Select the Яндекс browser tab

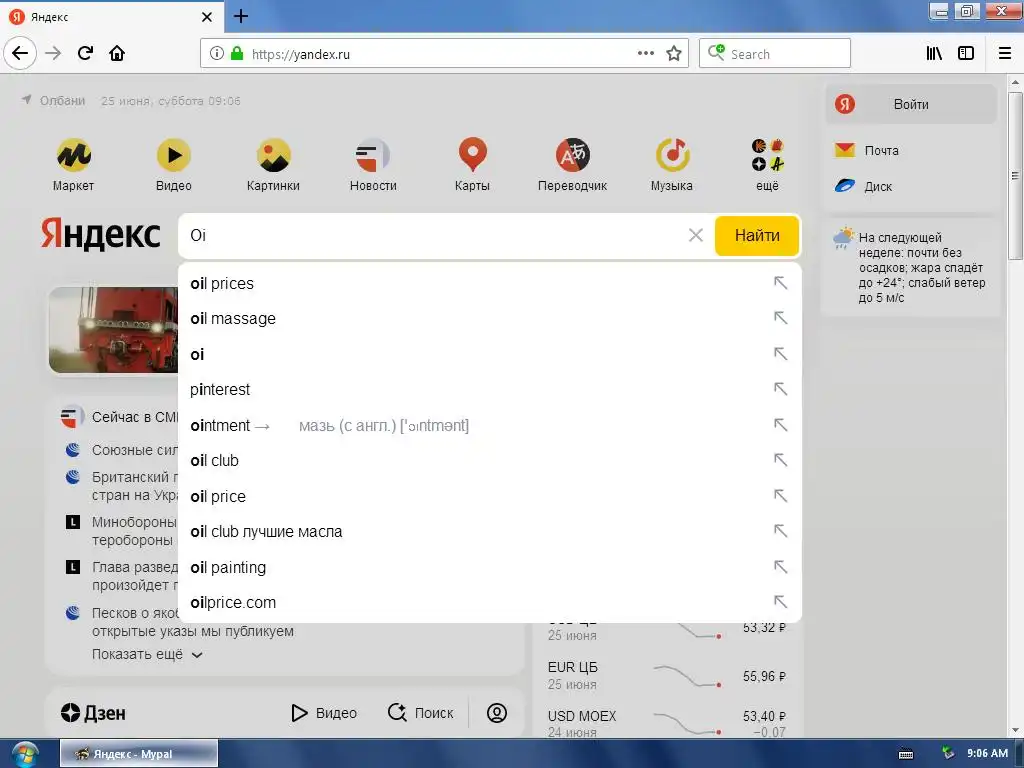(111, 17)
